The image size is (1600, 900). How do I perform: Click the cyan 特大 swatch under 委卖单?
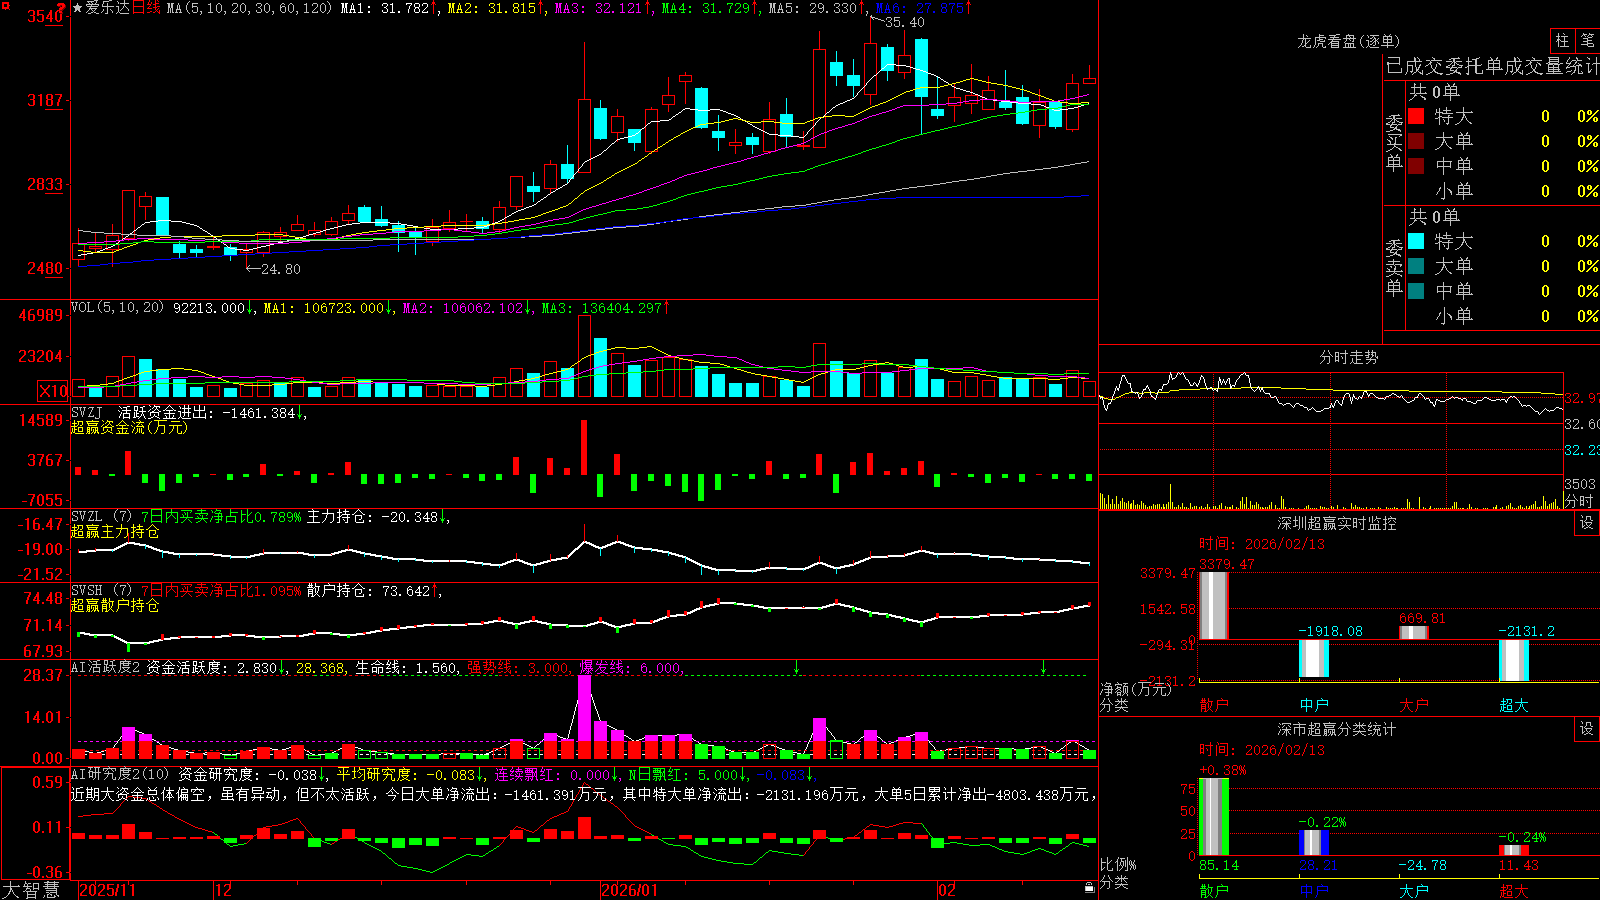click(1416, 241)
